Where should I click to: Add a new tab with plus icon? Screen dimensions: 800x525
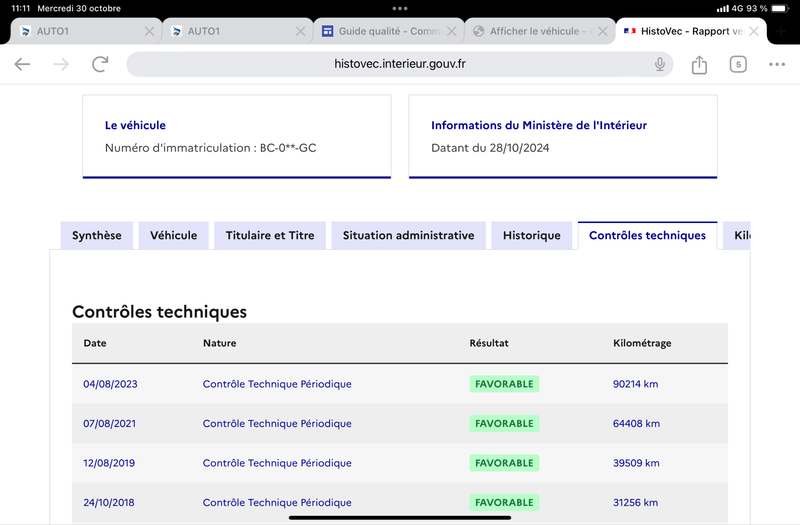781,31
